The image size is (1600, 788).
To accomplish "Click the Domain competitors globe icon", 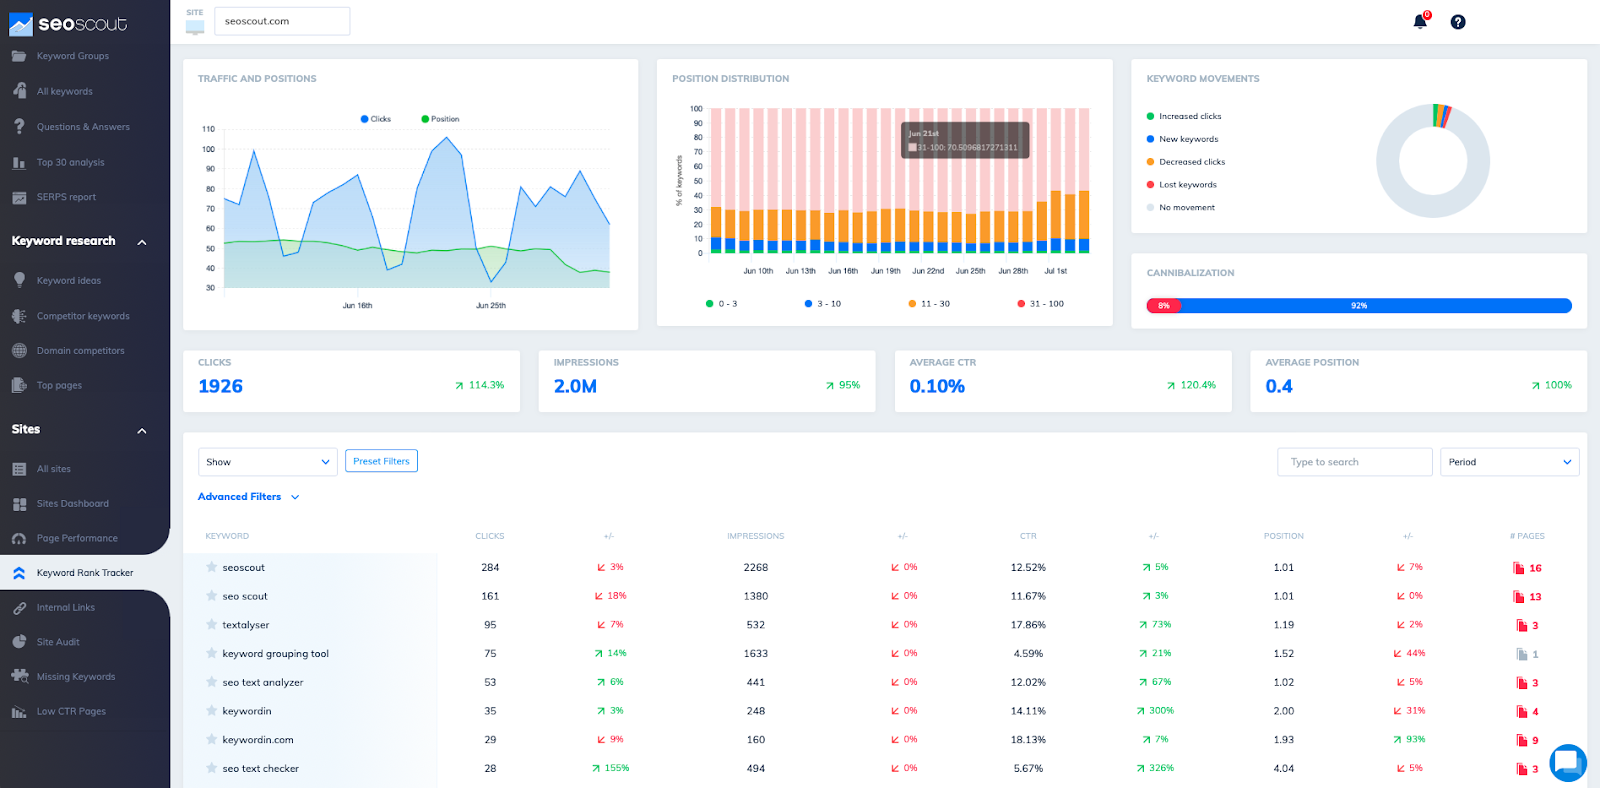I will 19,351.
